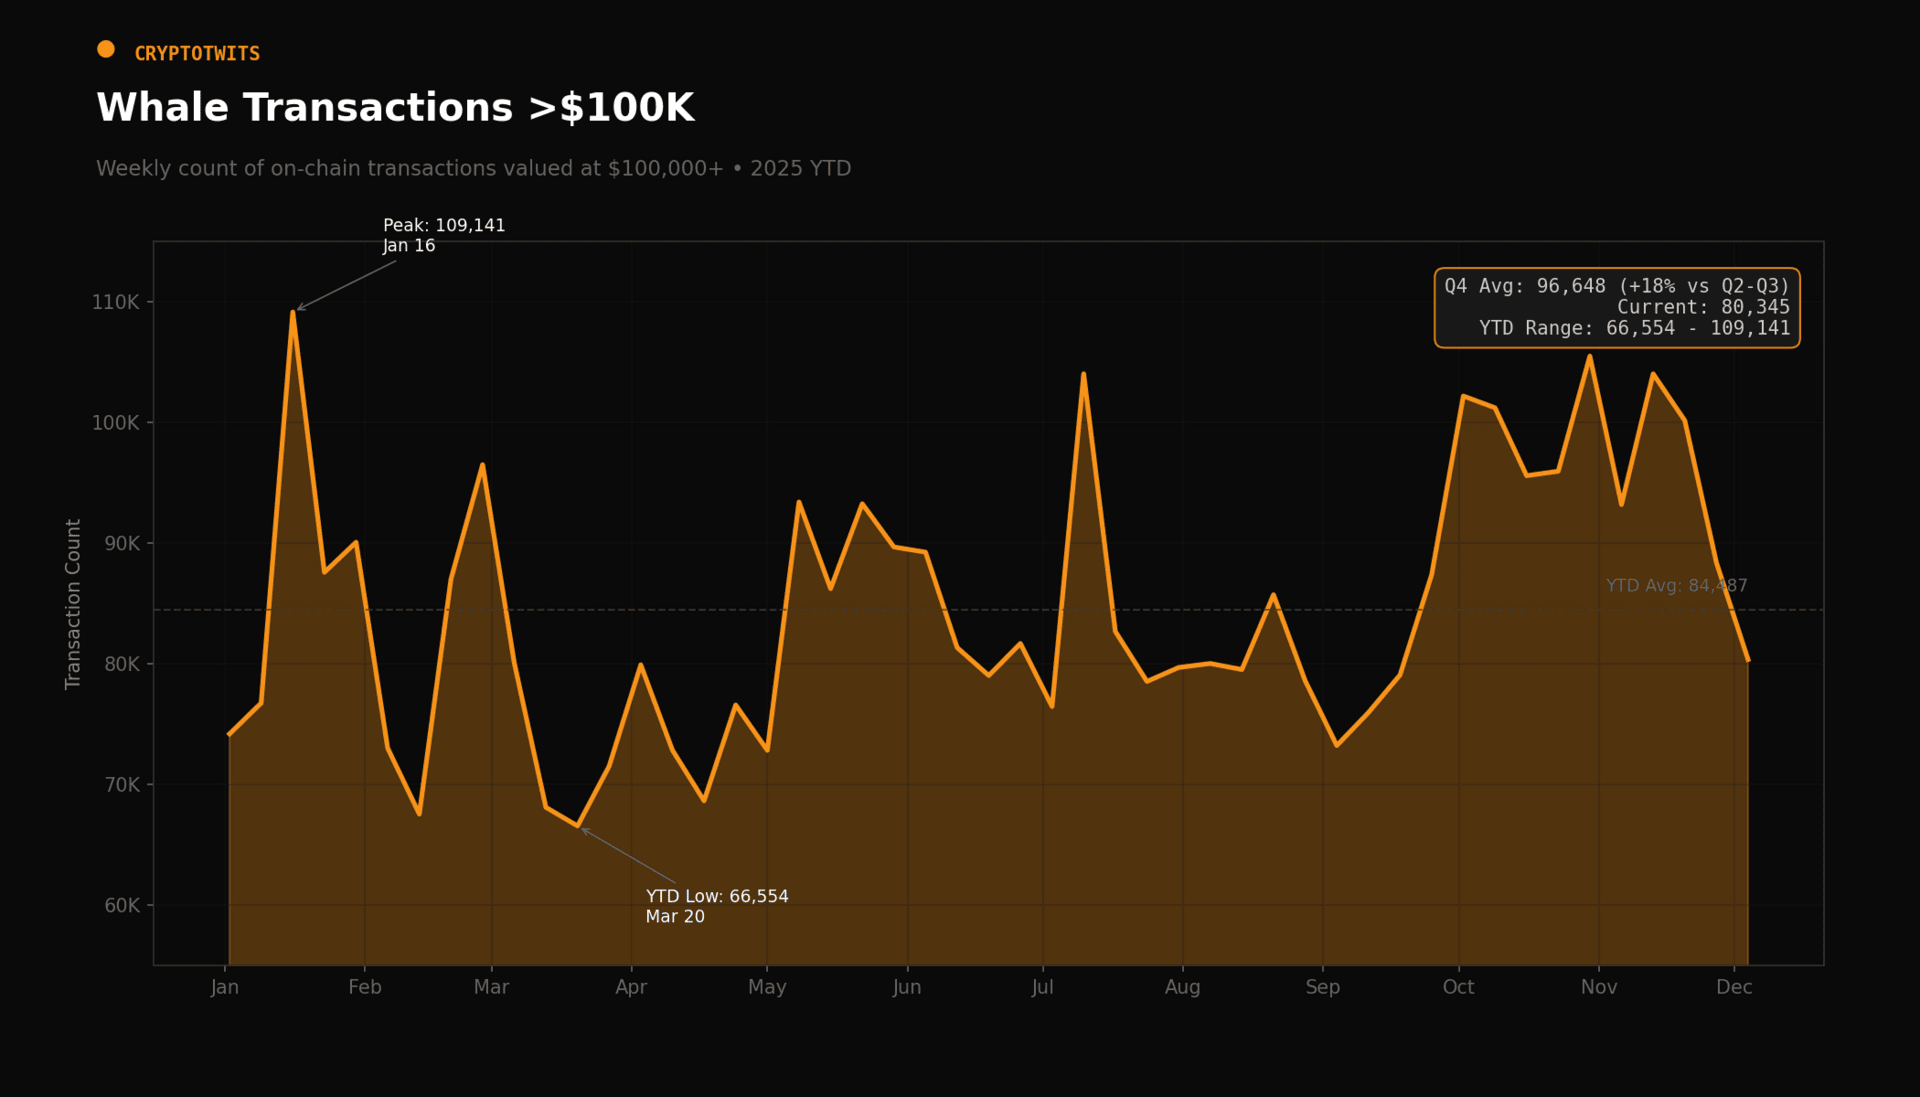Click the May x-axis label
The width and height of the screenshot is (1920, 1097).
[x=767, y=987]
